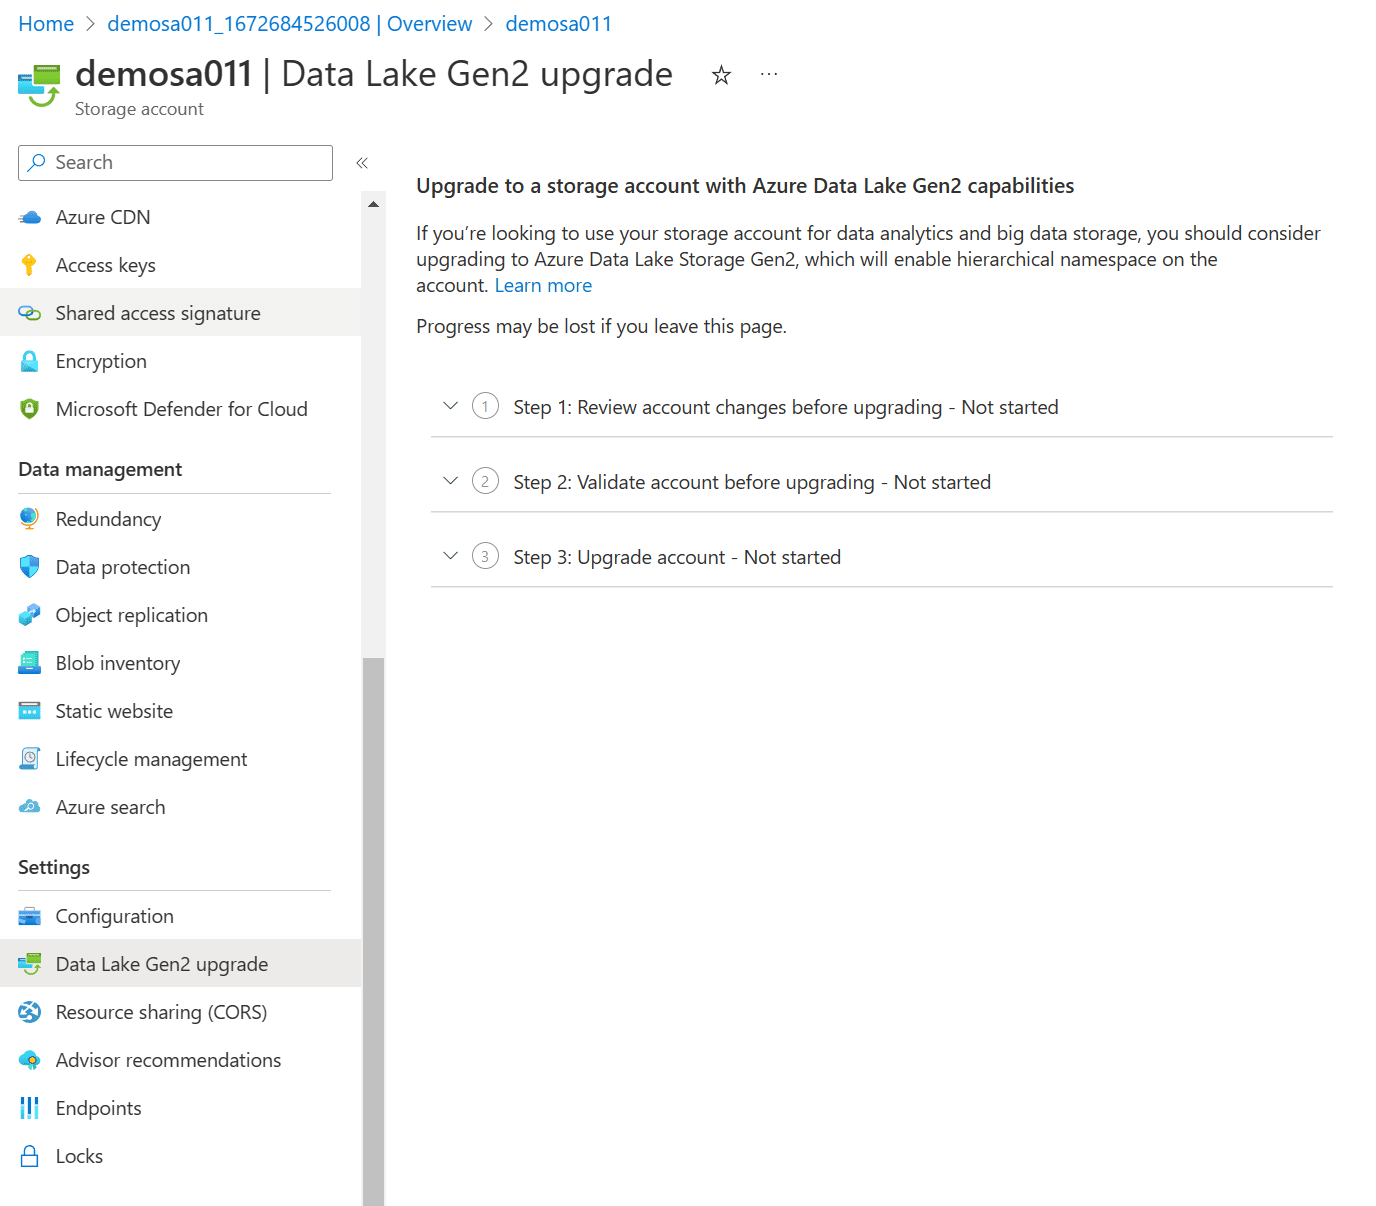
Task: Click the step 1 circled number
Action: pos(485,406)
